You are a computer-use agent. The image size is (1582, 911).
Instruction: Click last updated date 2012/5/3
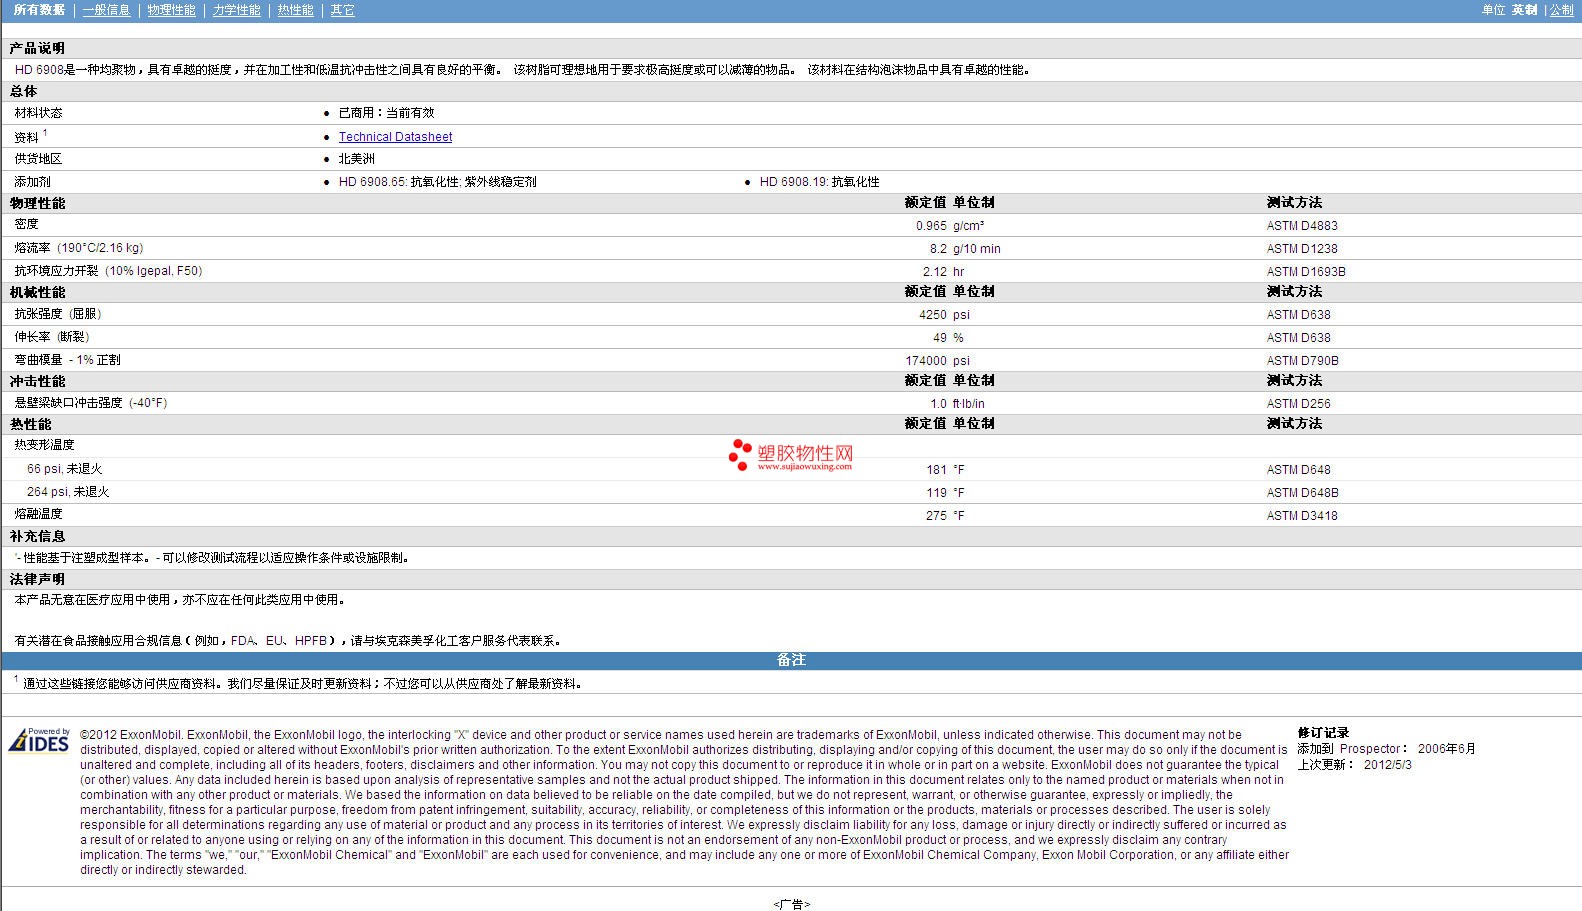(1388, 764)
